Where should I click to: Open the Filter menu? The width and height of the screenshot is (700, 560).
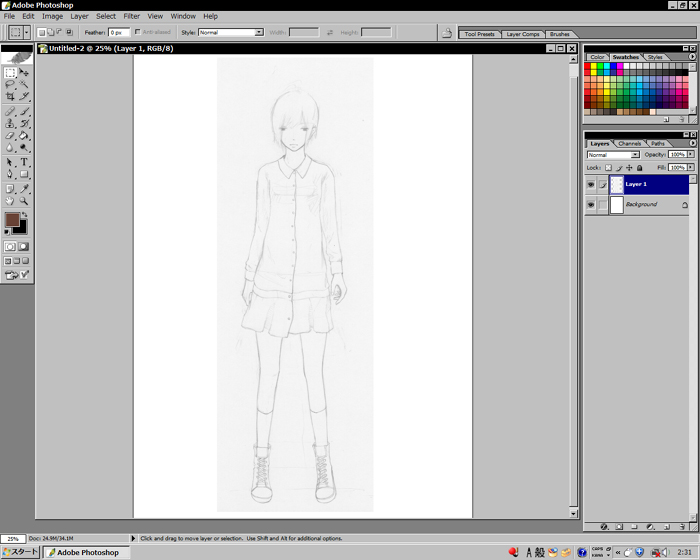[x=131, y=16]
